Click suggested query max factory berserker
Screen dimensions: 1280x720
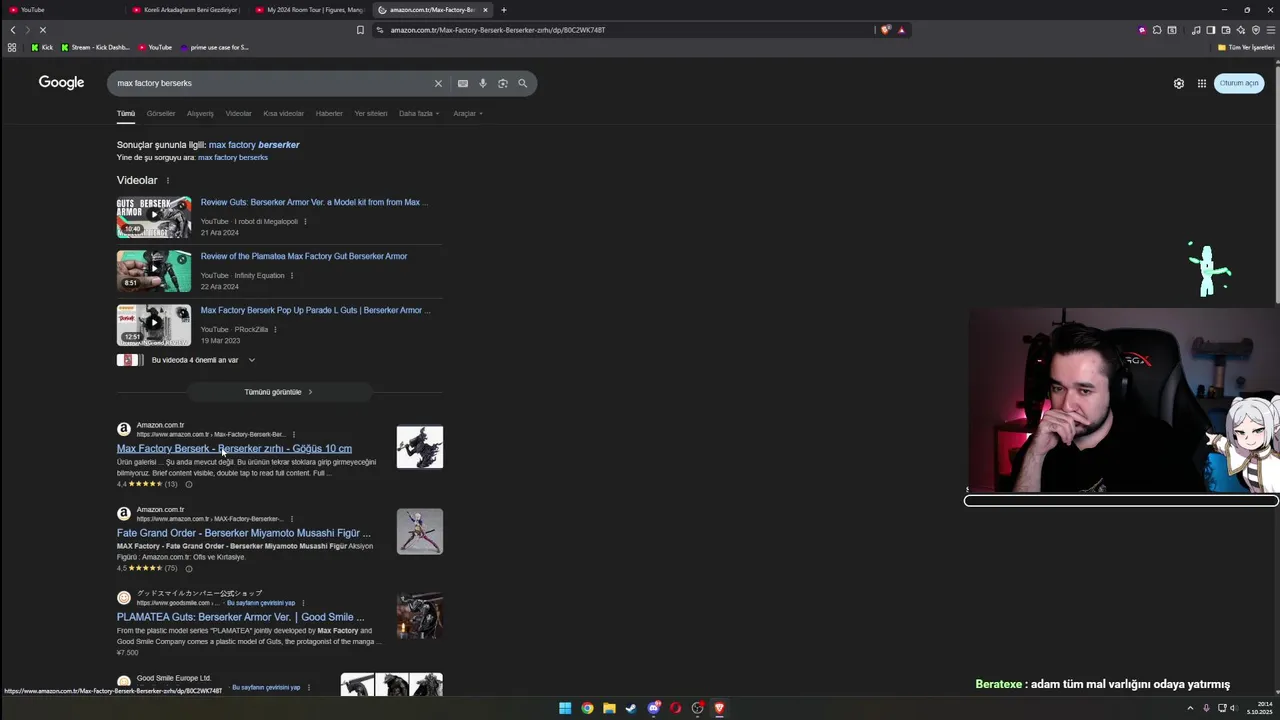pyautogui.click(x=254, y=145)
